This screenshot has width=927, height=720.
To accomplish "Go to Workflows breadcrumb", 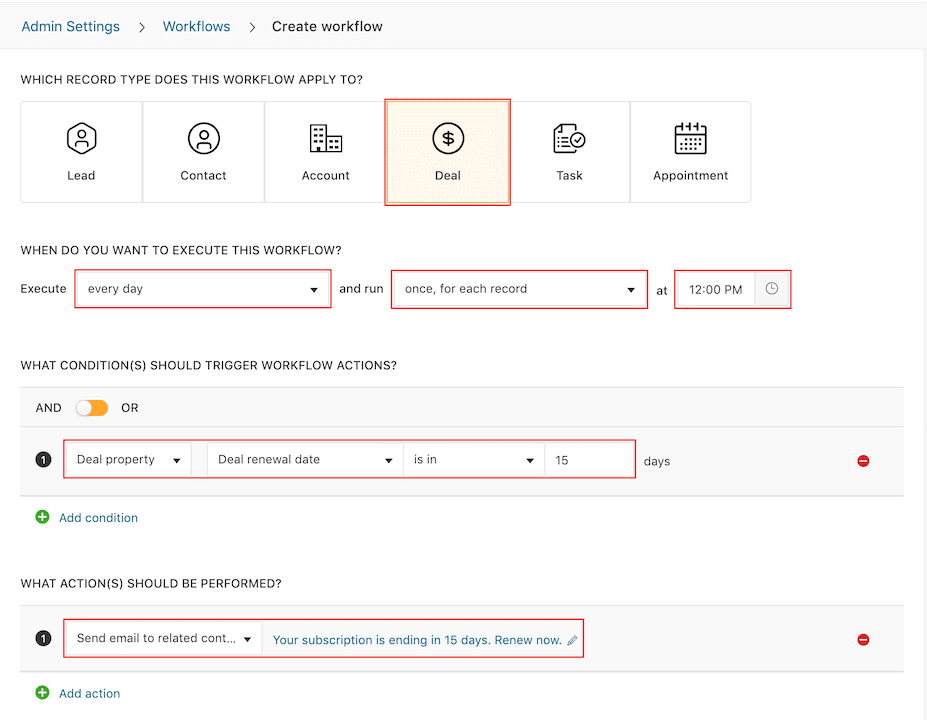I will 196,26.
